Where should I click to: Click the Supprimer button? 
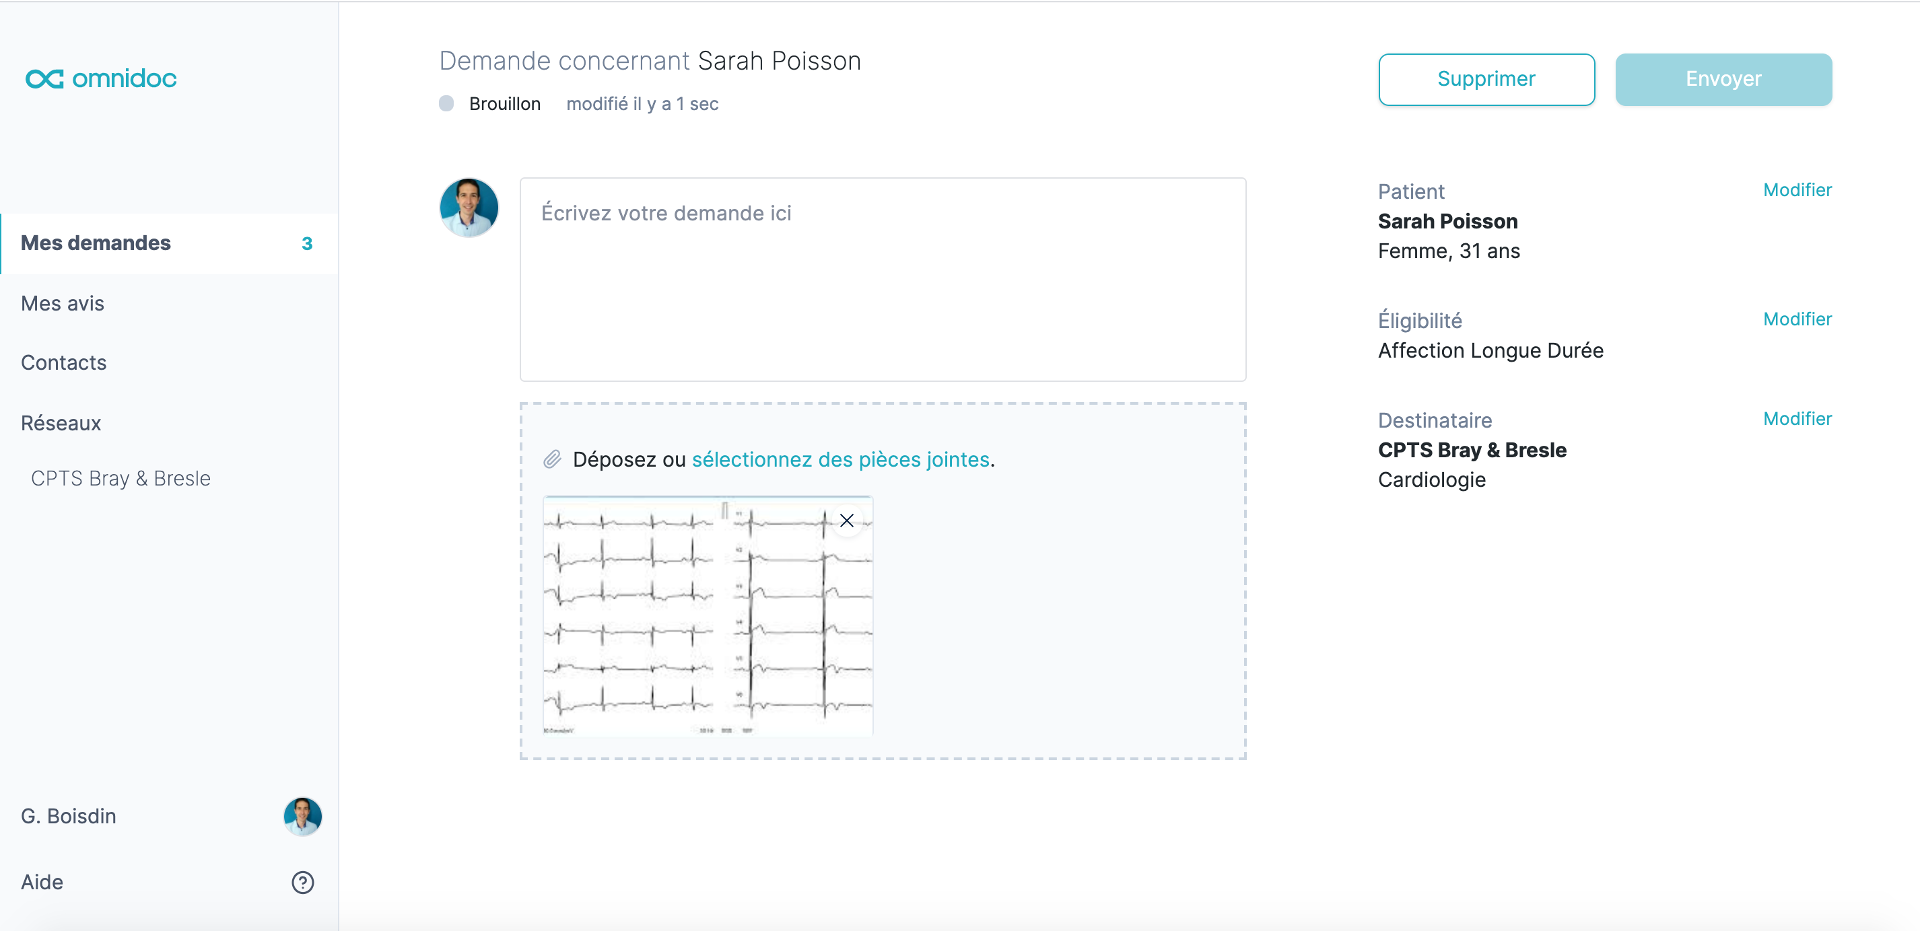click(1486, 79)
